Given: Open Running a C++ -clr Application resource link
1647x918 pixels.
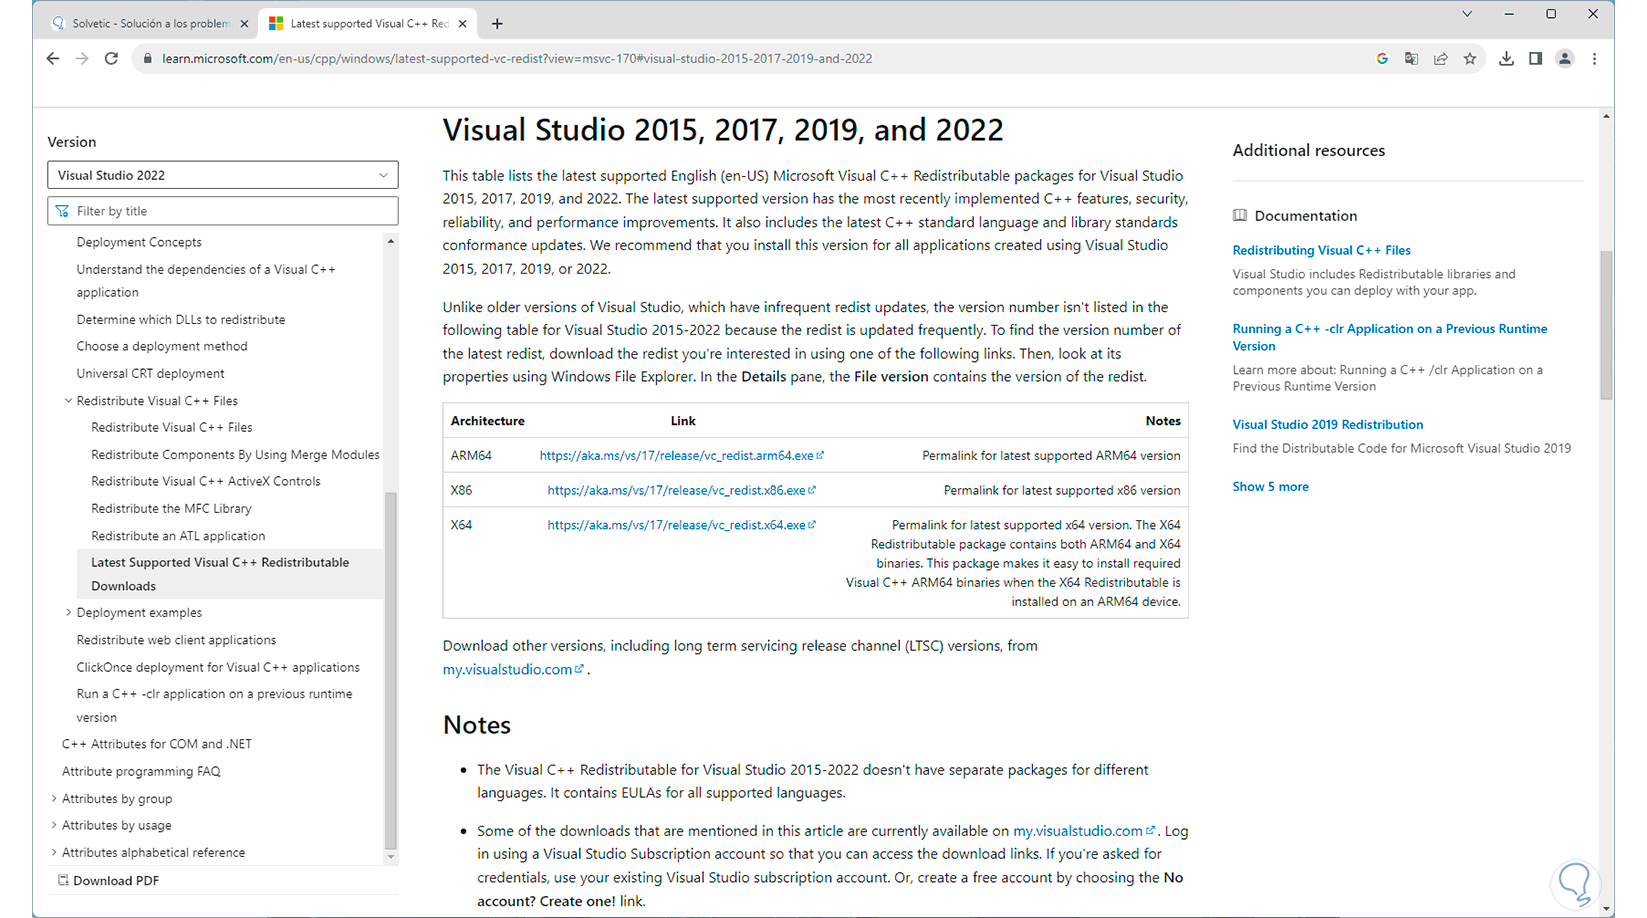Looking at the screenshot, I should (x=1390, y=337).
